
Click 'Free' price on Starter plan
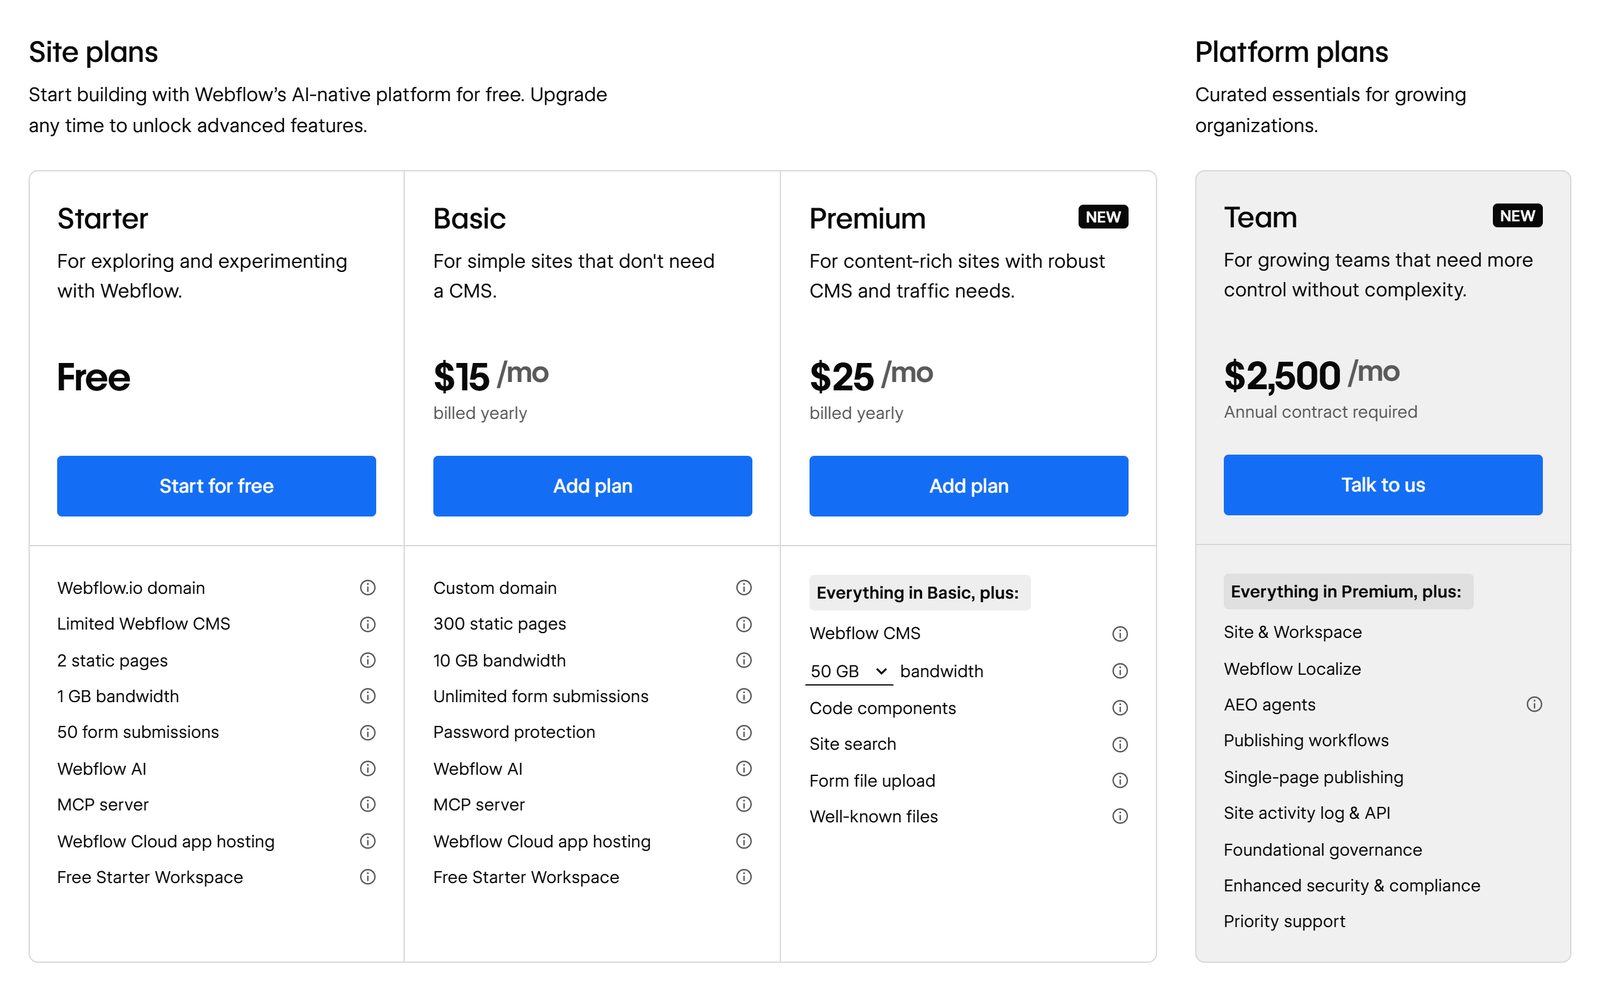click(93, 377)
